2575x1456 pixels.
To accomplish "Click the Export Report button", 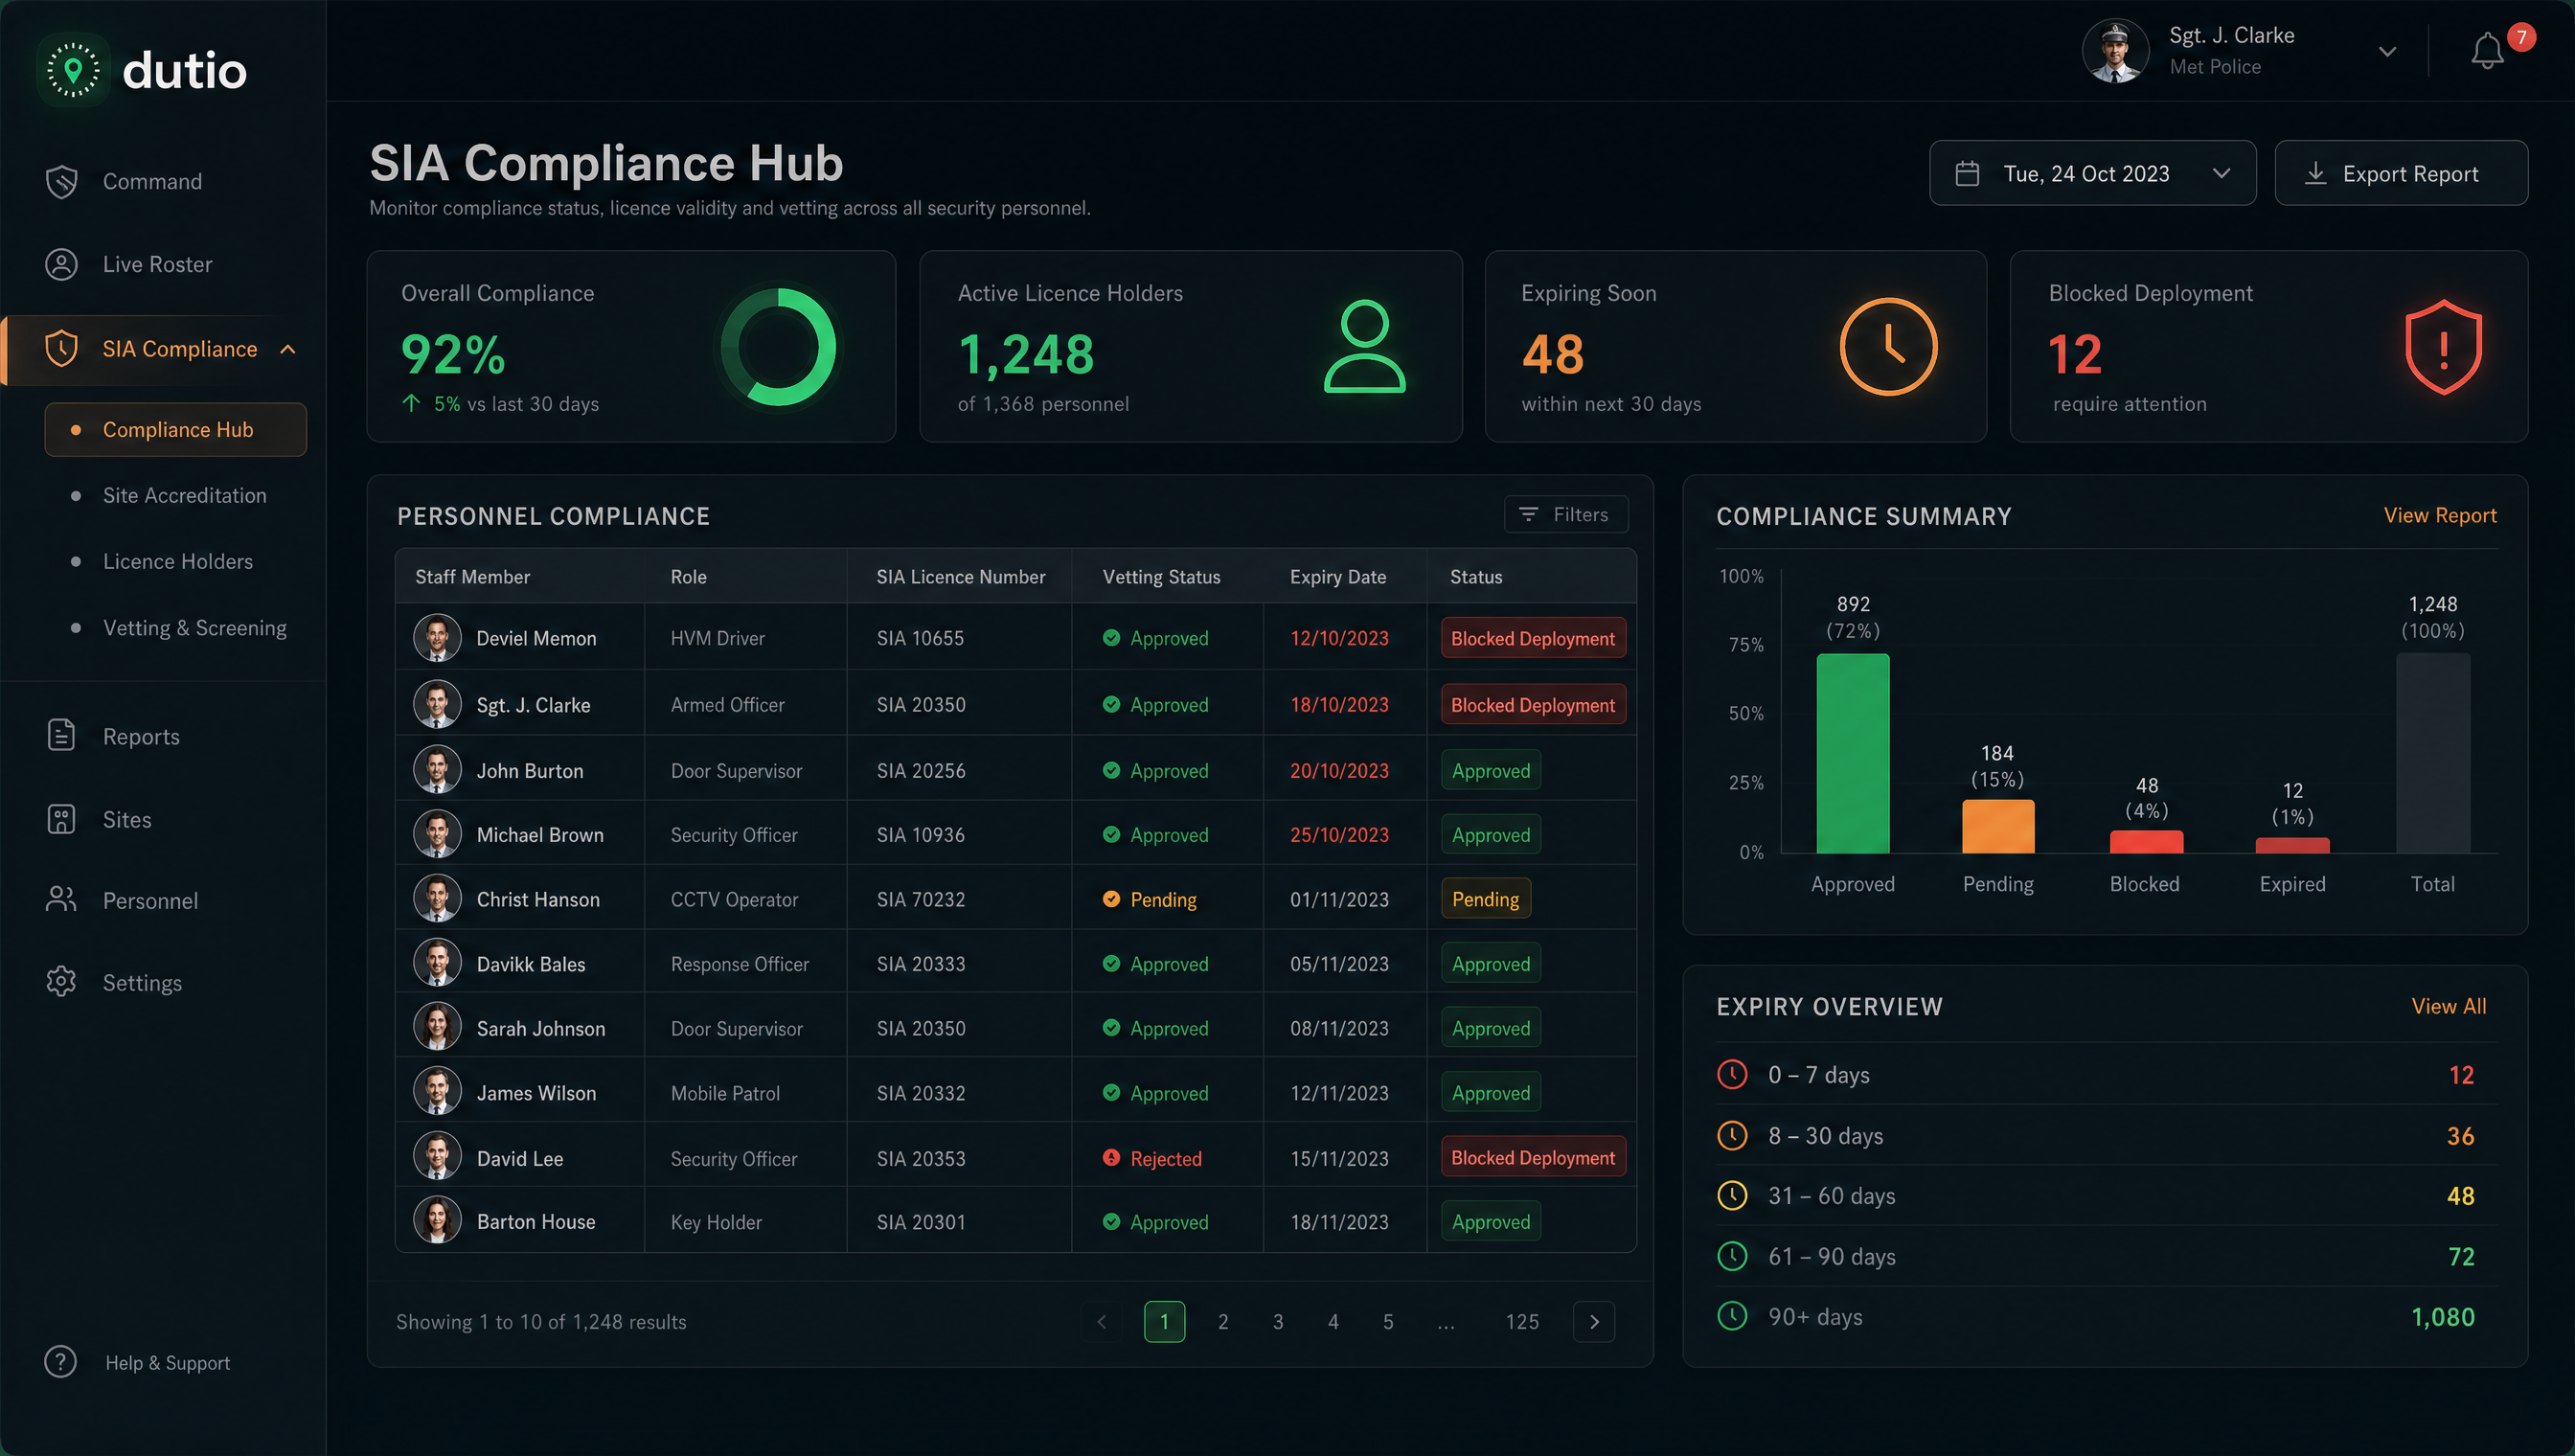I will 2400,173.
